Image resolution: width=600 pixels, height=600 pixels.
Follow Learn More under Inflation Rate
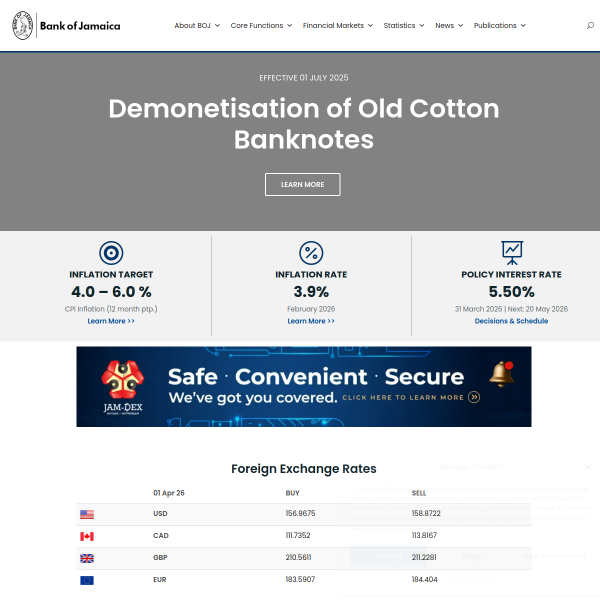coord(311,321)
